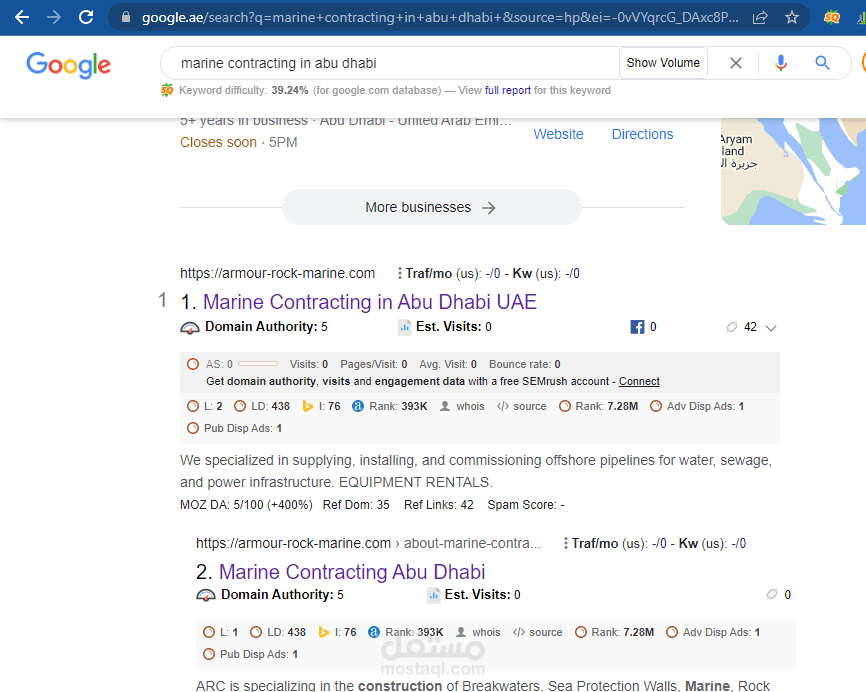
Task: Select the 'Spam Score: -' text
Action: tap(526, 505)
